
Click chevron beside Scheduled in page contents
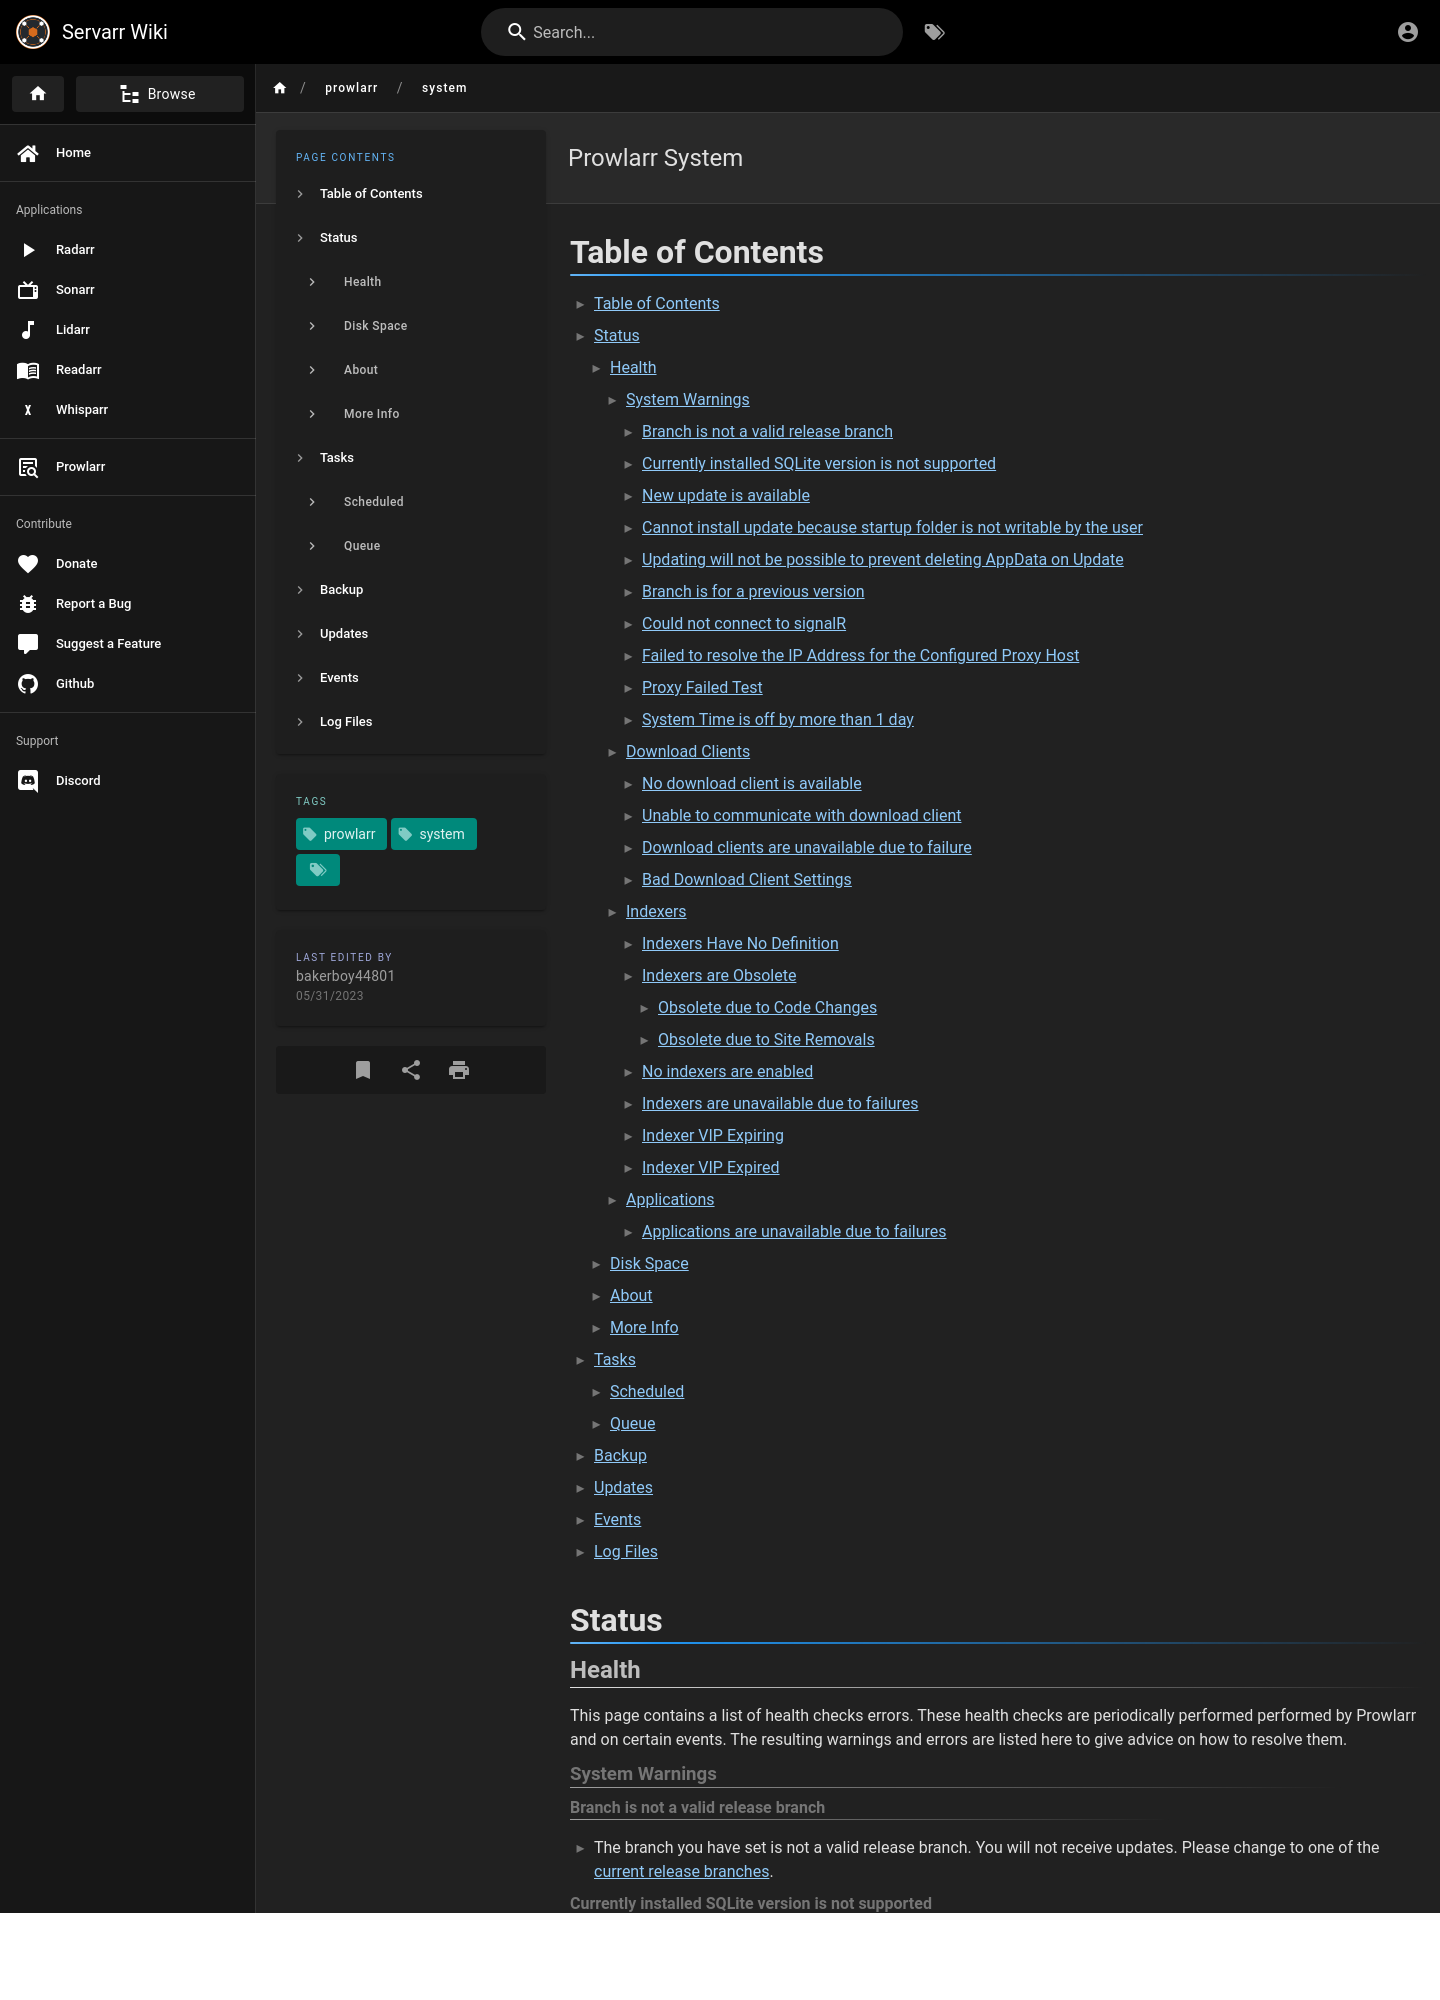[x=312, y=502]
